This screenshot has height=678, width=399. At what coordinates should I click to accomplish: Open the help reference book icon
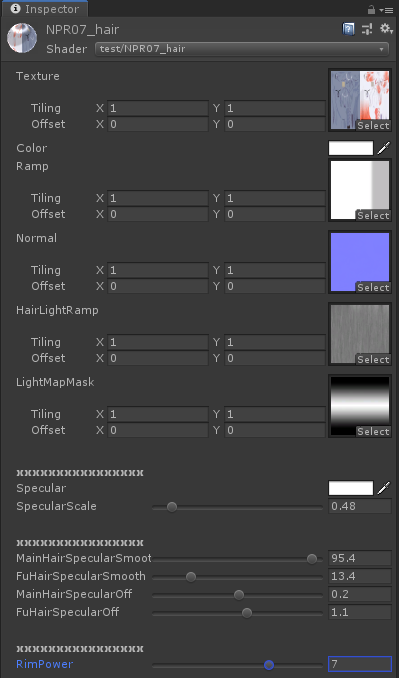[348, 29]
